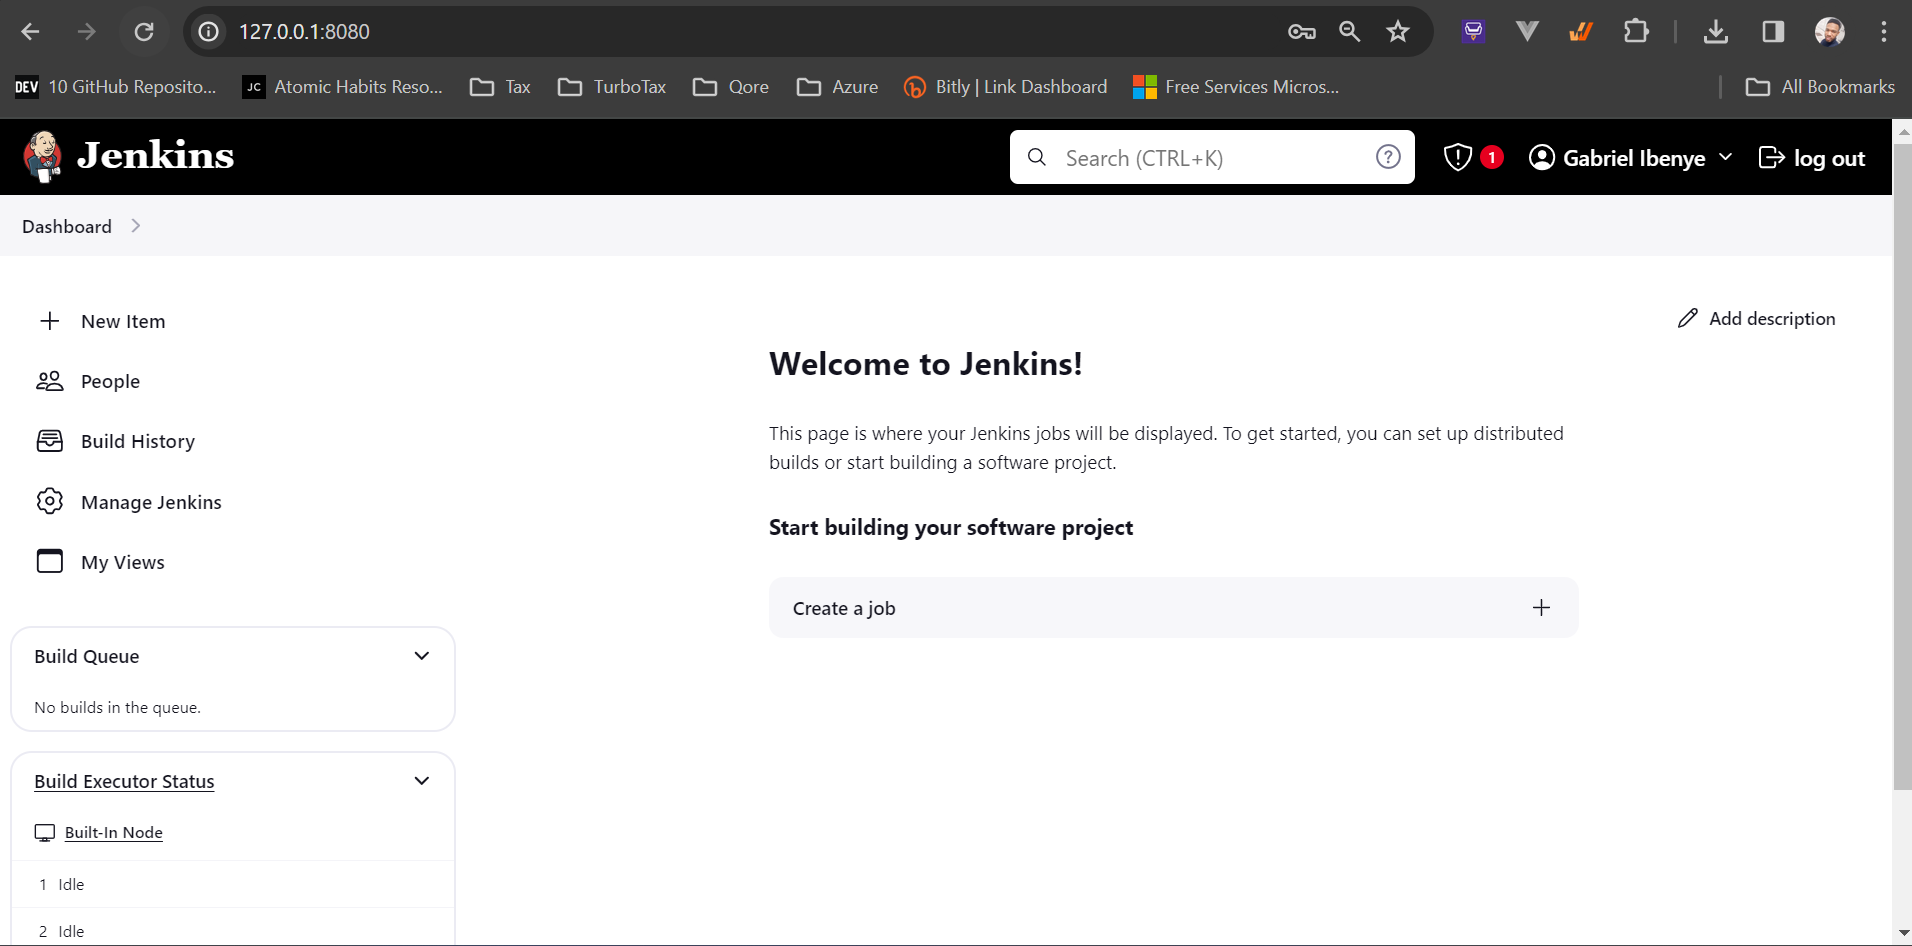Open Manage Jenkins settings gear
Viewport: 1912px width, 946px height.
(x=50, y=501)
